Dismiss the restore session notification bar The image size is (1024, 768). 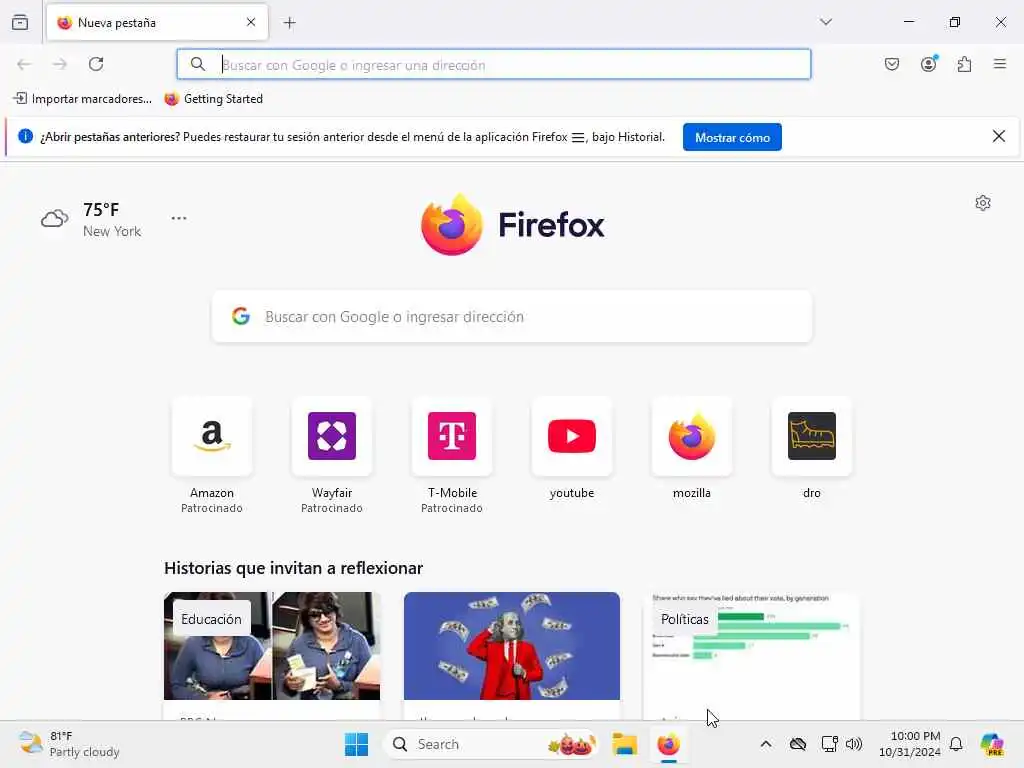[x=999, y=136]
